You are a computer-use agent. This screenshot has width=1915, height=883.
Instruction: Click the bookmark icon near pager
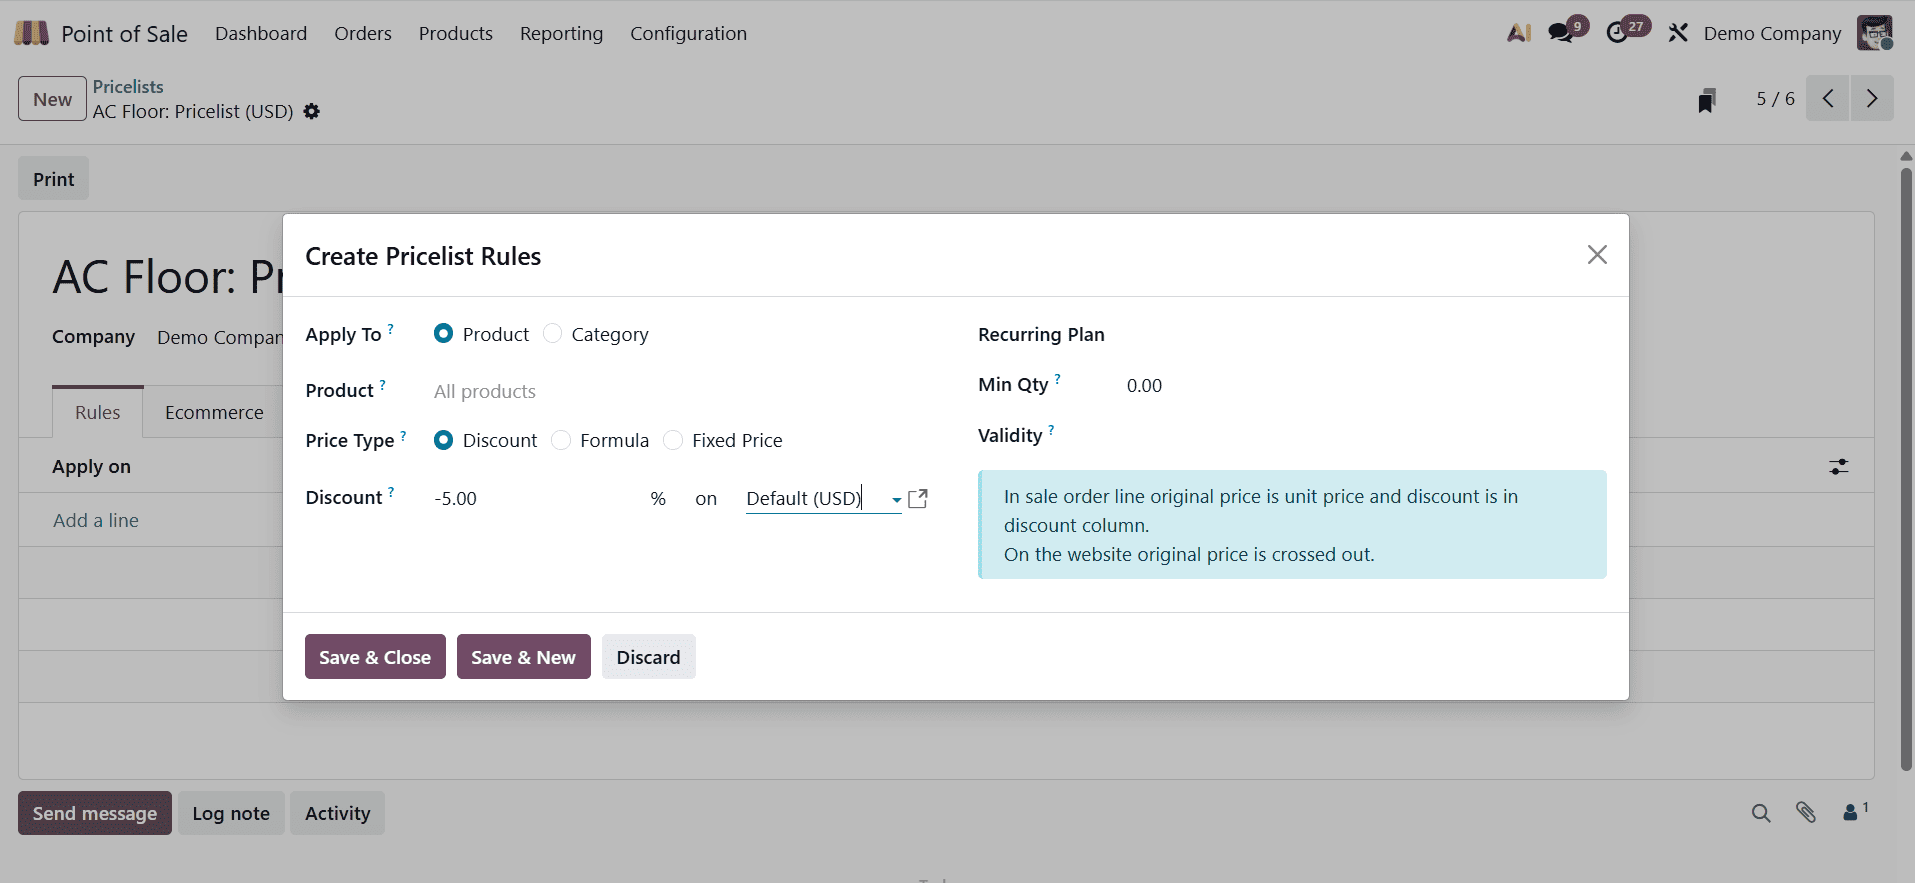click(1707, 100)
